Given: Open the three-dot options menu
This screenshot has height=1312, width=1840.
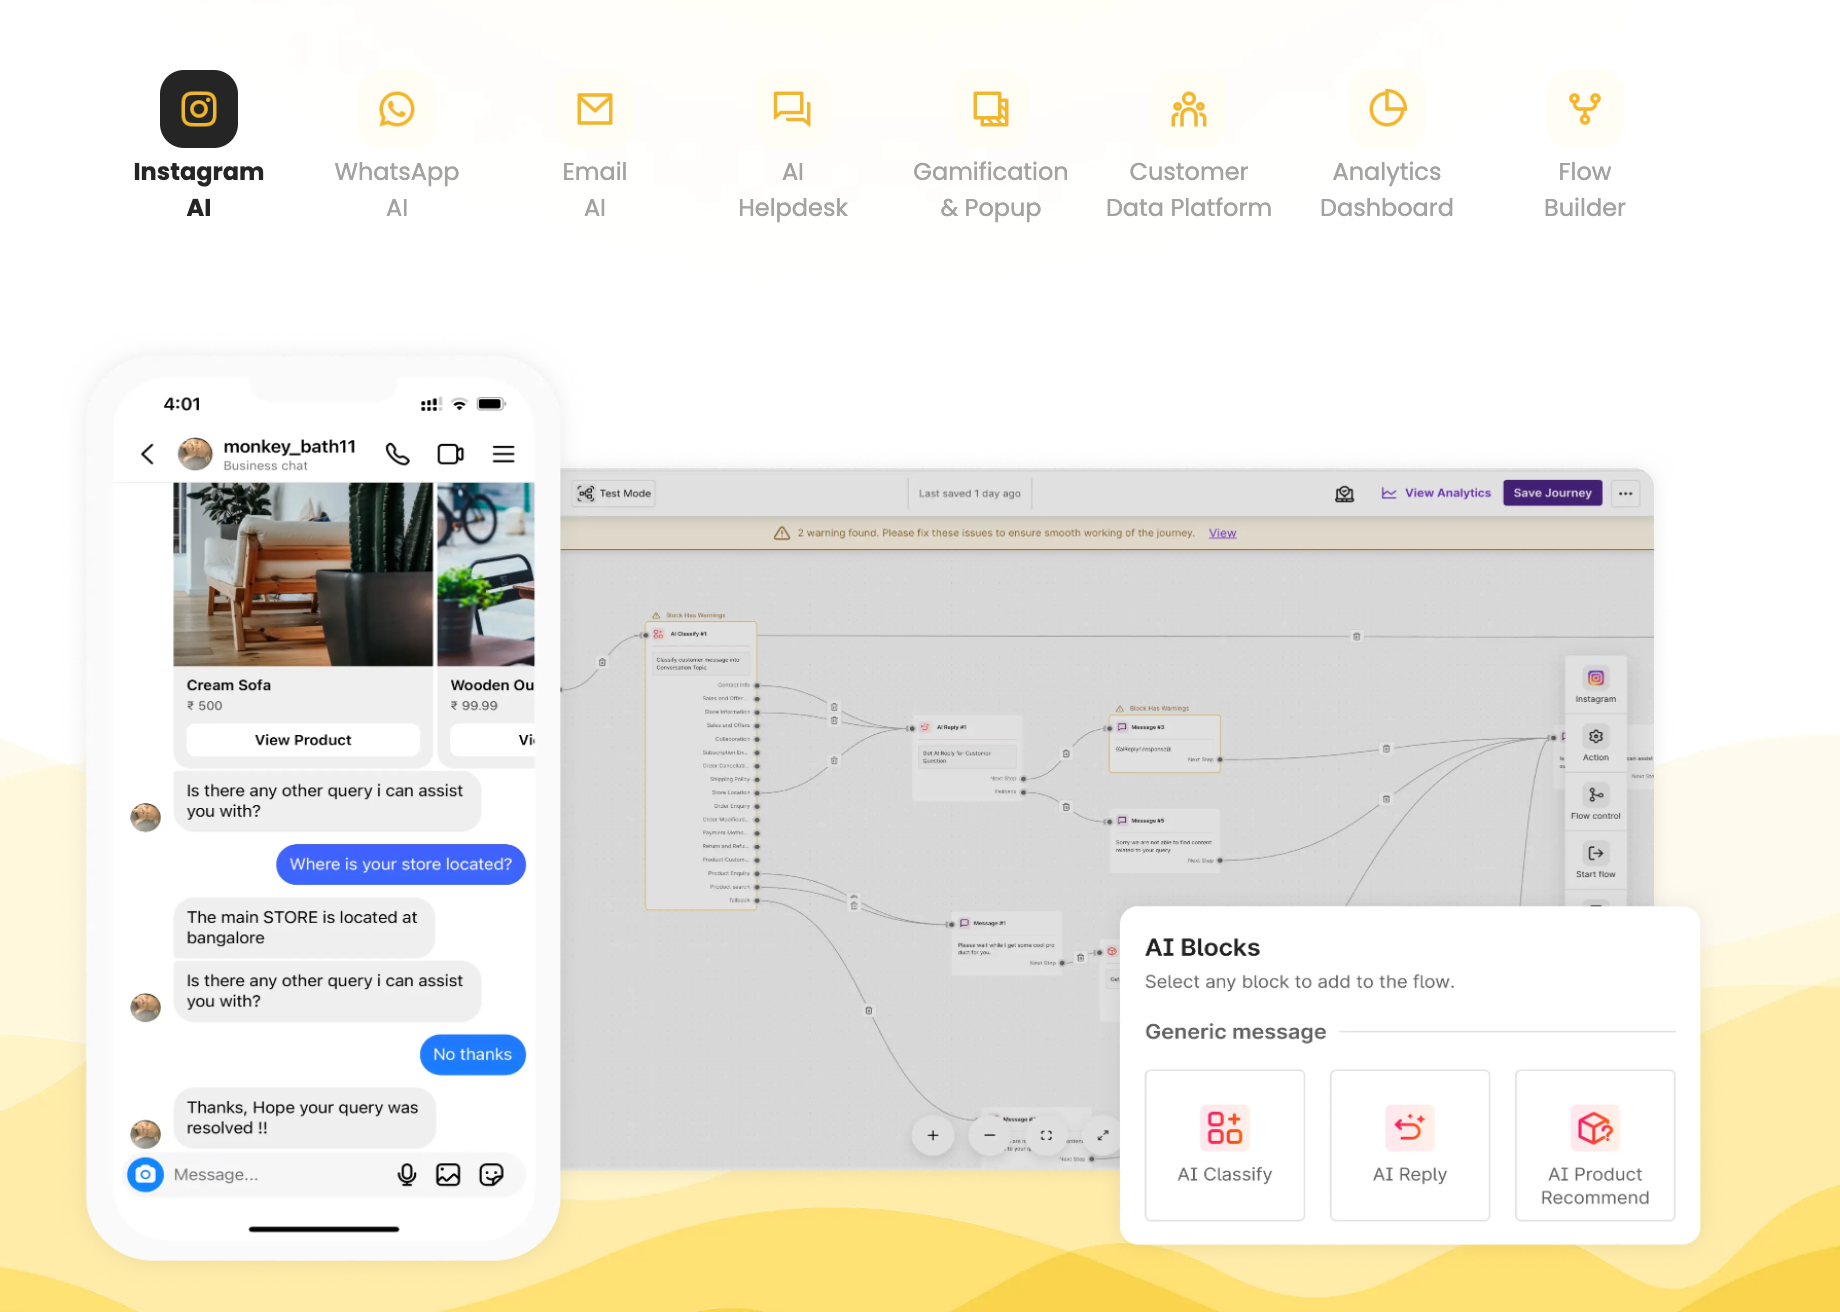Looking at the screenshot, I should [1626, 493].
